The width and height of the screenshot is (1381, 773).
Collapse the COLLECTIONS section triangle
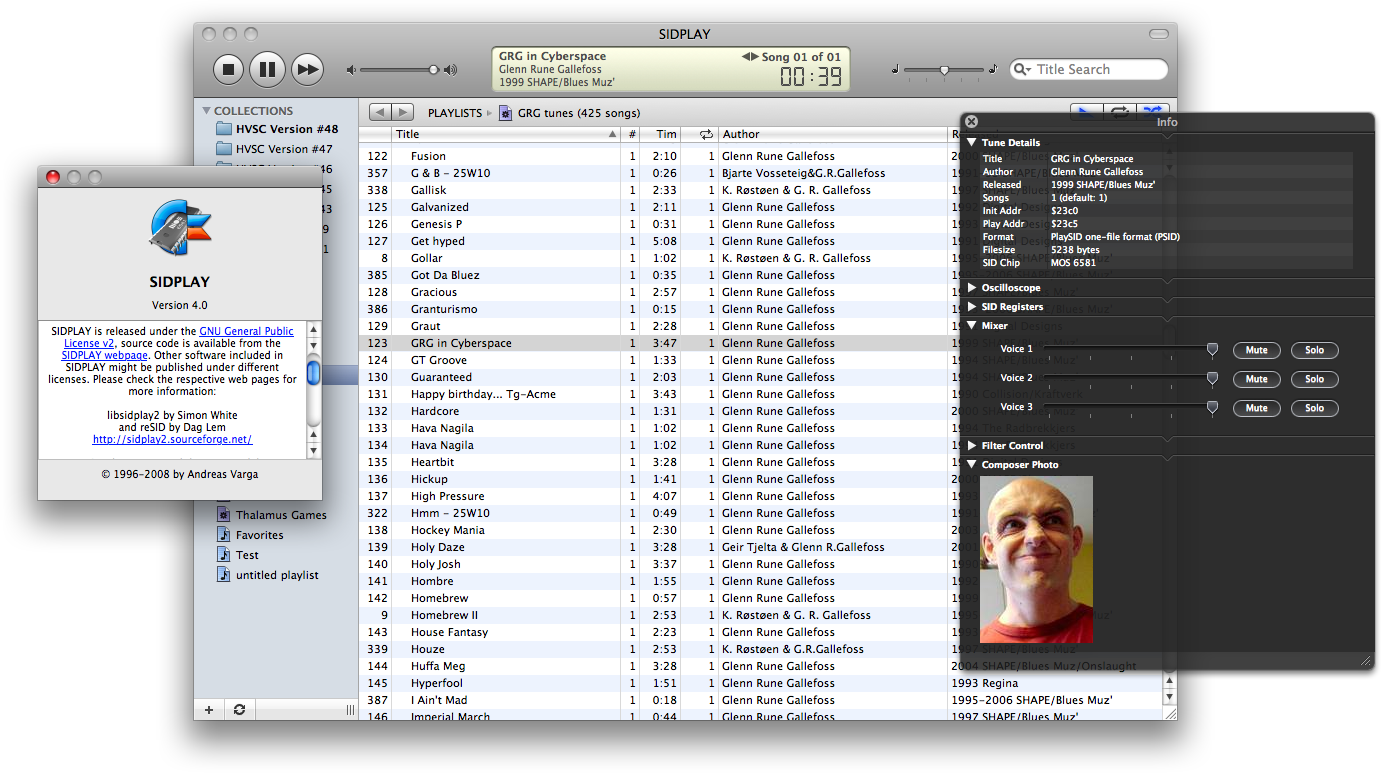206,111
